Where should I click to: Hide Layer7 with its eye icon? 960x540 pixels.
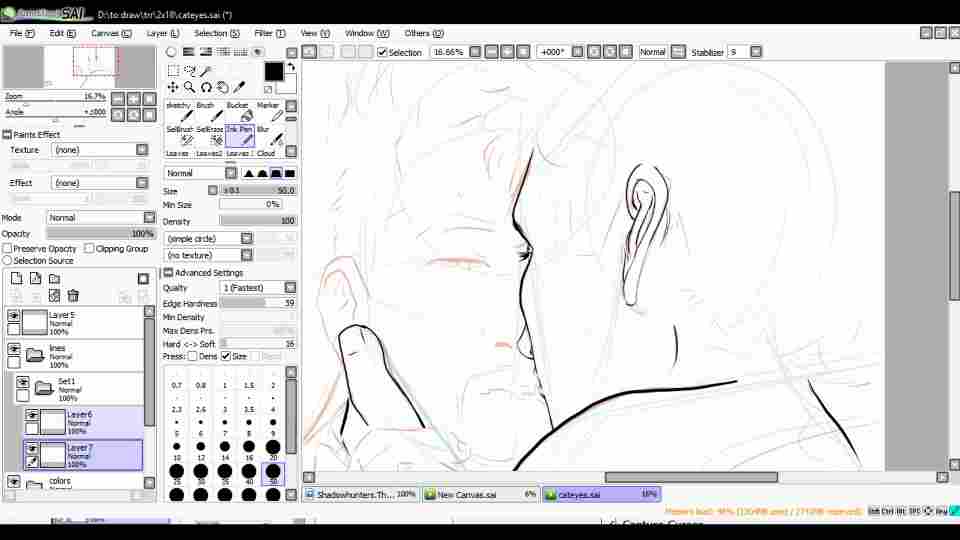point(32,449)
